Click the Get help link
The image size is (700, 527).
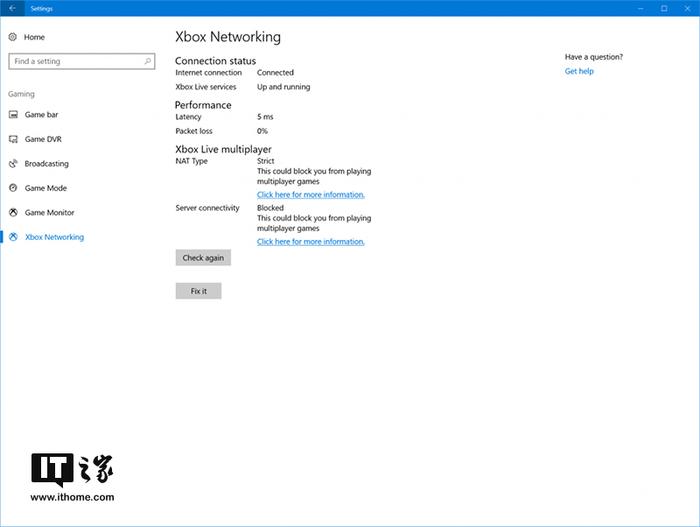pos(579,71)
